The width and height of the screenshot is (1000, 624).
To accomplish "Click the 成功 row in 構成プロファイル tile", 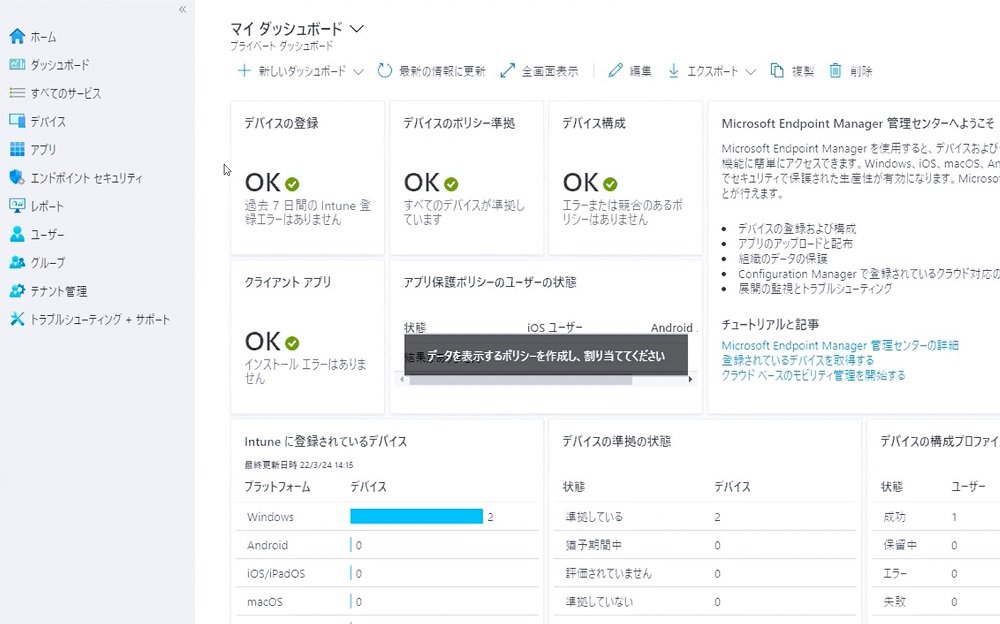I will [936, 517].
